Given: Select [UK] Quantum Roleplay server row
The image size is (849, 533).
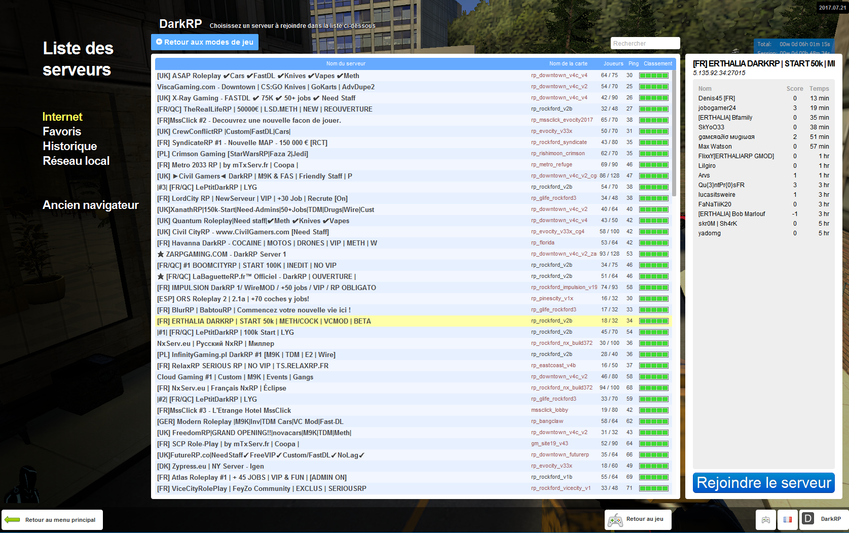Looking at the screenshot, I should click(x=413, y=220).
